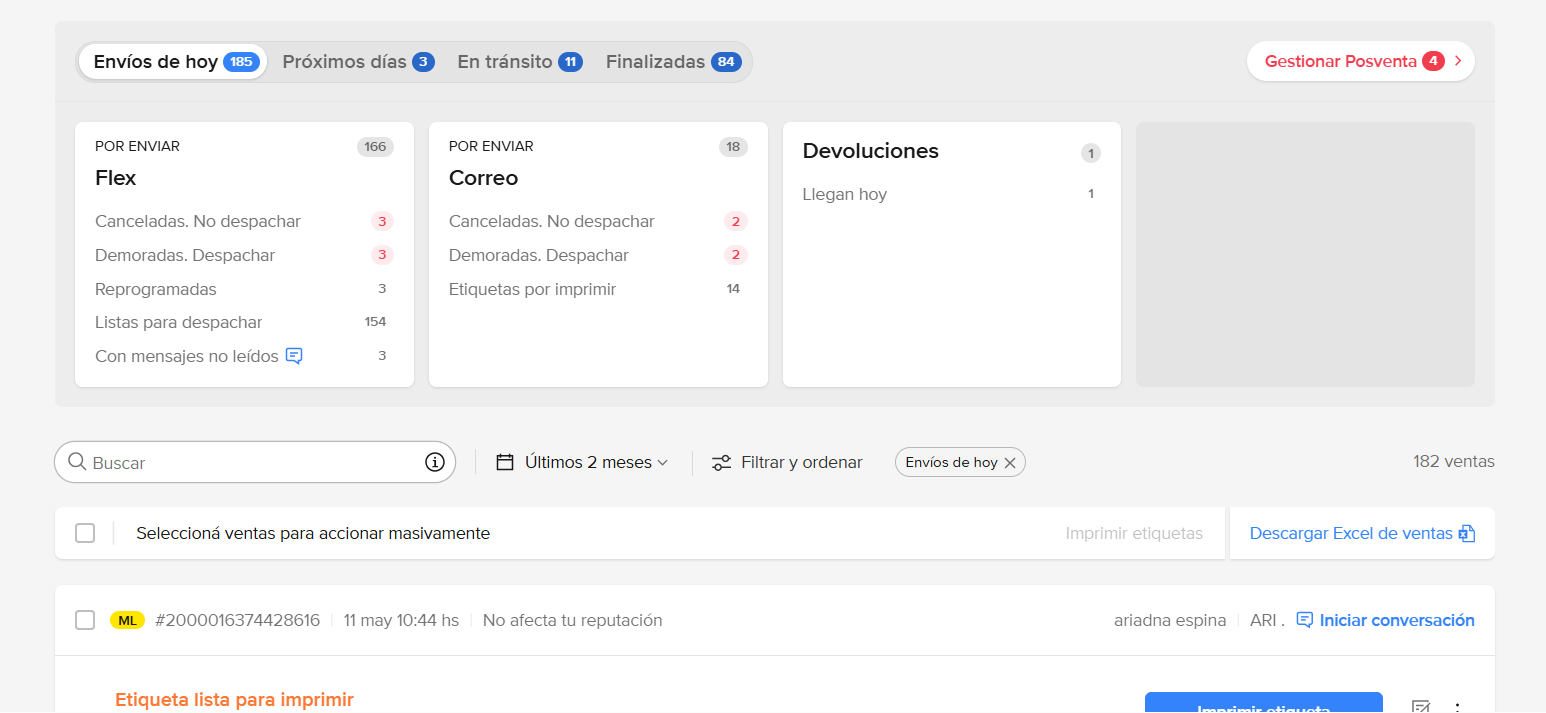The height and width of the screenshot is (713, 1546).
Task: Click the Flex card title
Action: click(x=116, y=178)
